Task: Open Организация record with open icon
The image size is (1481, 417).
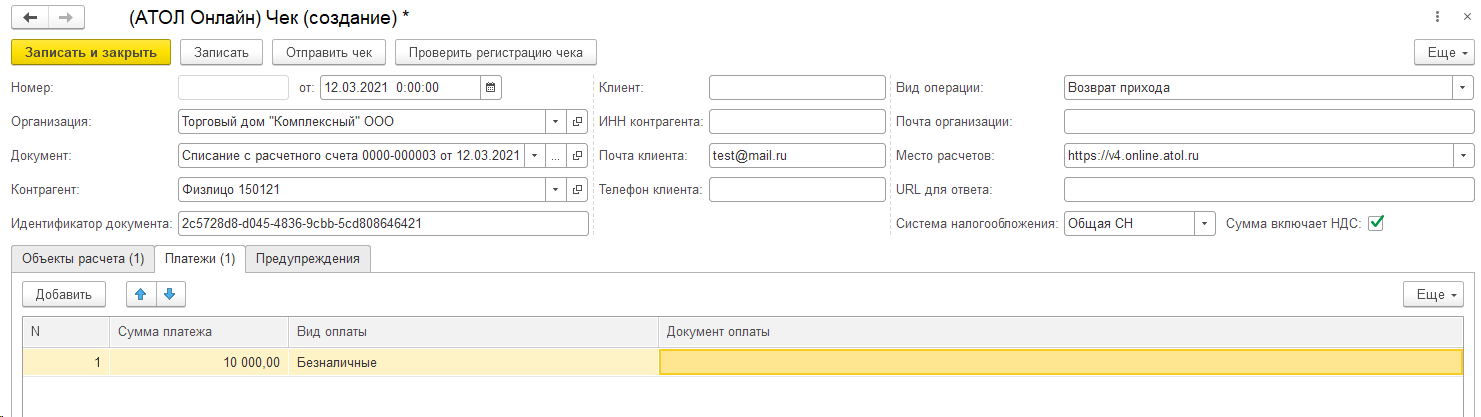Action: [578, 122]
